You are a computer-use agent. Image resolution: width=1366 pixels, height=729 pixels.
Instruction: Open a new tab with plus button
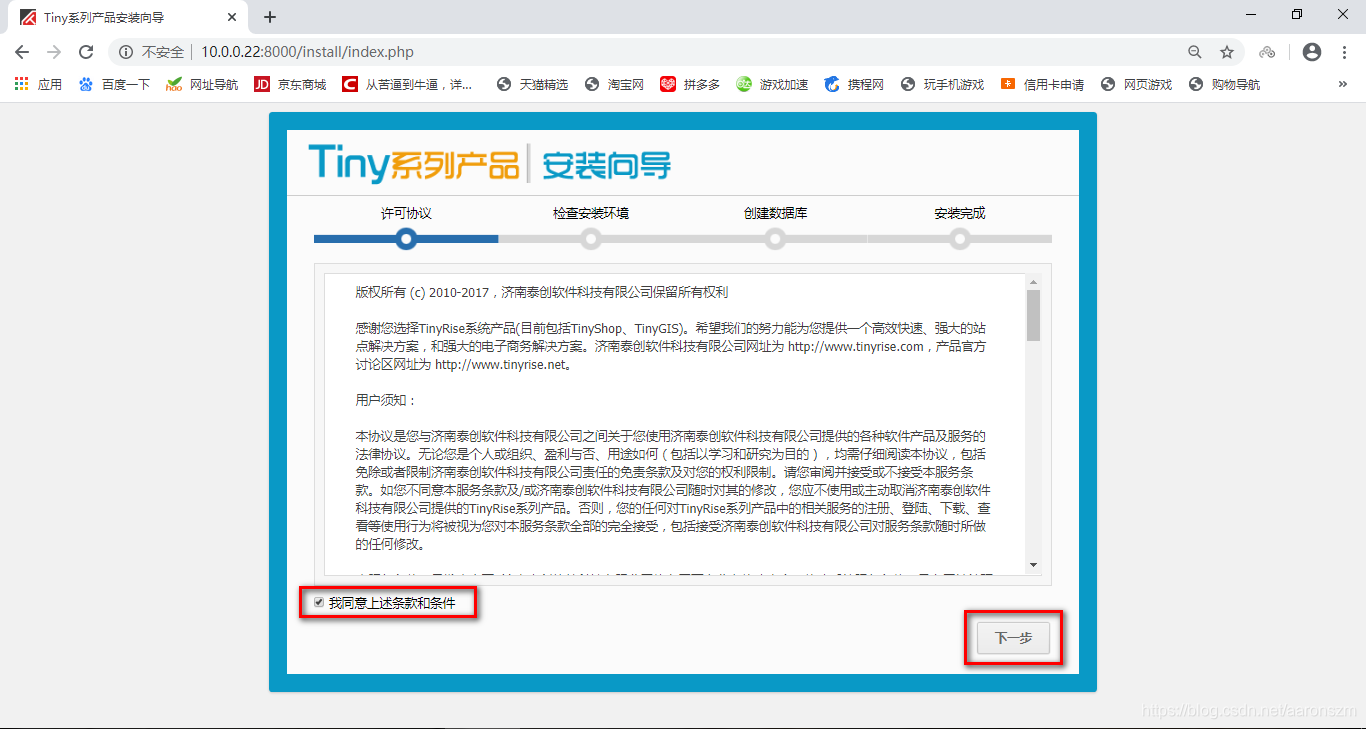tap(270, 17)
